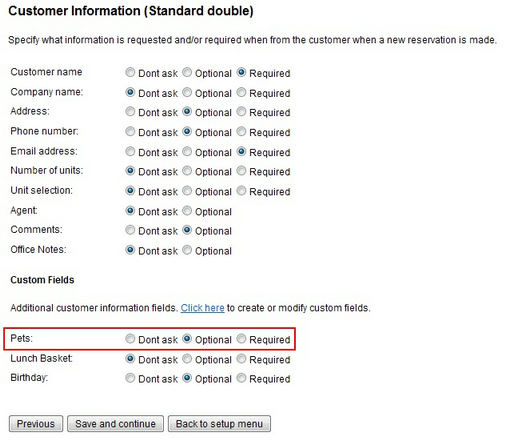Choose Optional for Agent
The height and width of the screenshot is (445, 510).
pyautogui.click(x=187, y=211)
